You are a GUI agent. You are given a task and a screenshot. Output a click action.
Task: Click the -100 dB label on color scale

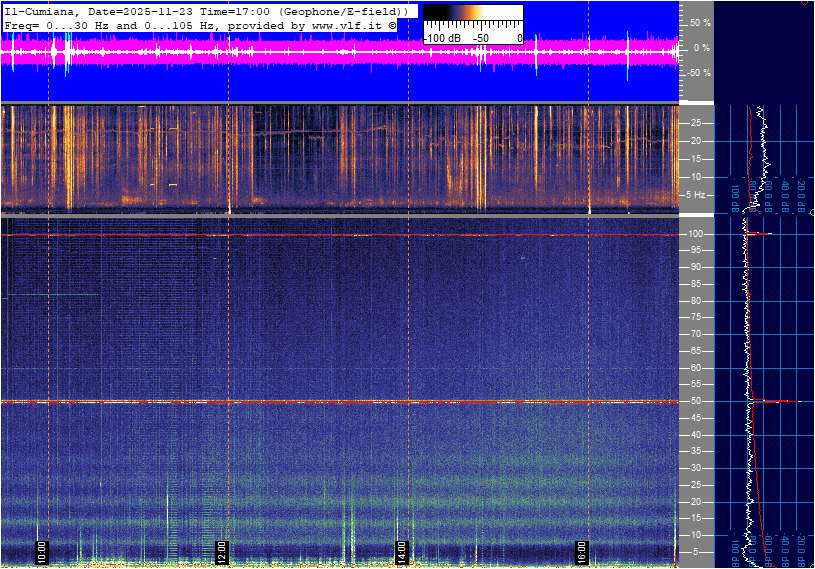(x=440, y=38)
